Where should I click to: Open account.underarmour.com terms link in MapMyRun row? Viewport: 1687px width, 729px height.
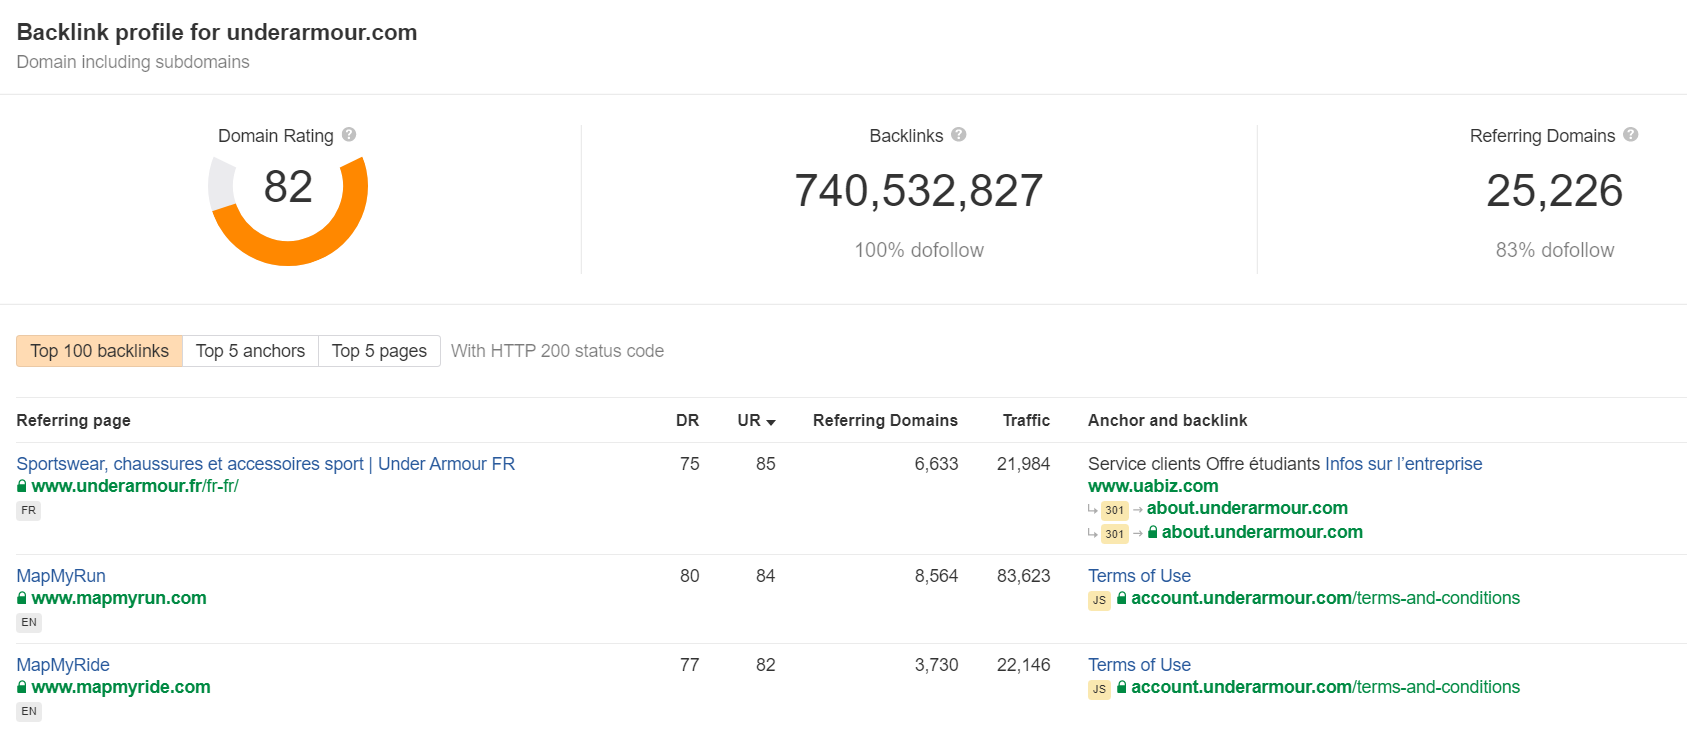[x=1325, y=598]
